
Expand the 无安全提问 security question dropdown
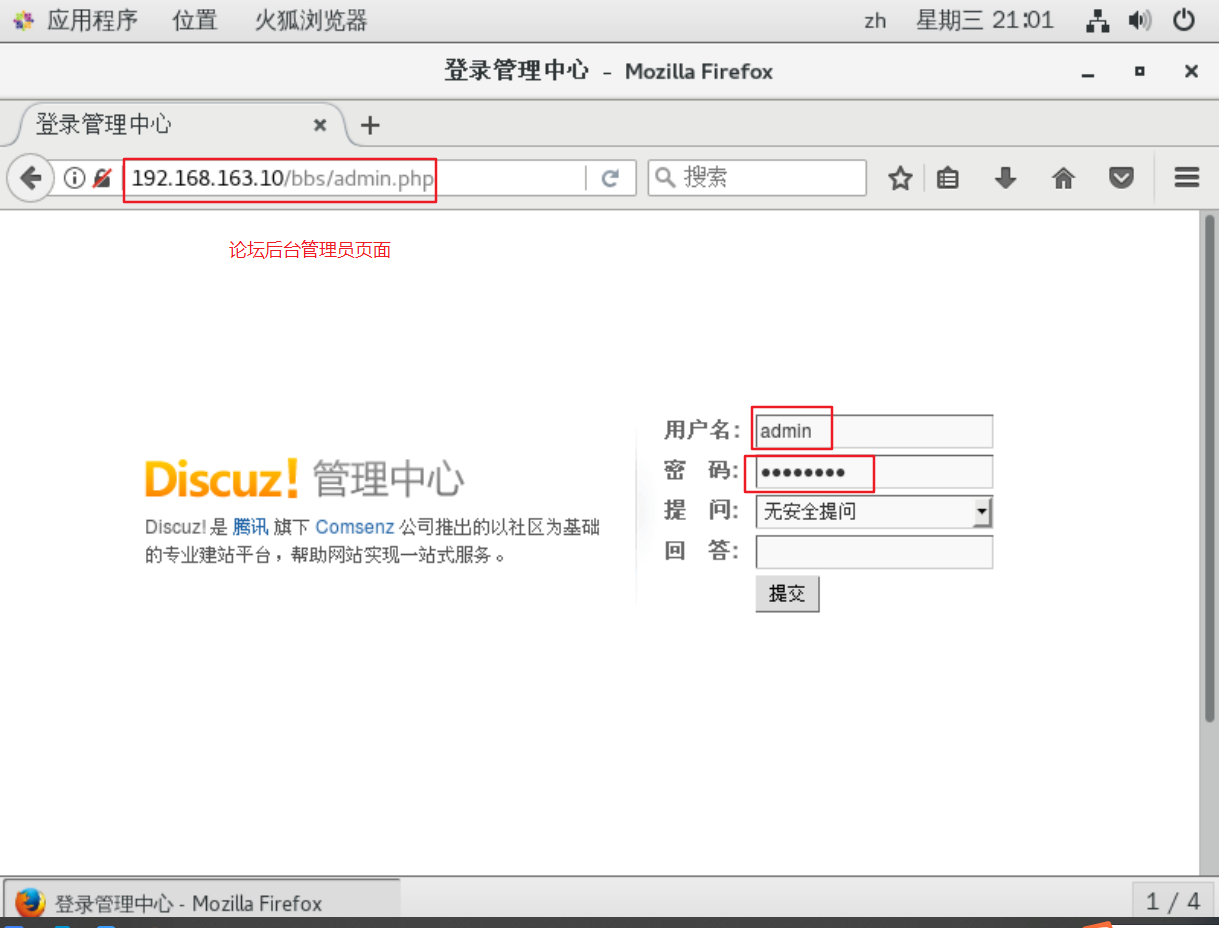[x=874, y=512]
